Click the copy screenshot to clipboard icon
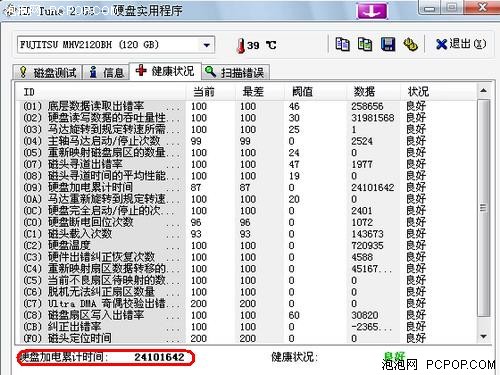This screenshot has width=500, height=375. (365, 44)
